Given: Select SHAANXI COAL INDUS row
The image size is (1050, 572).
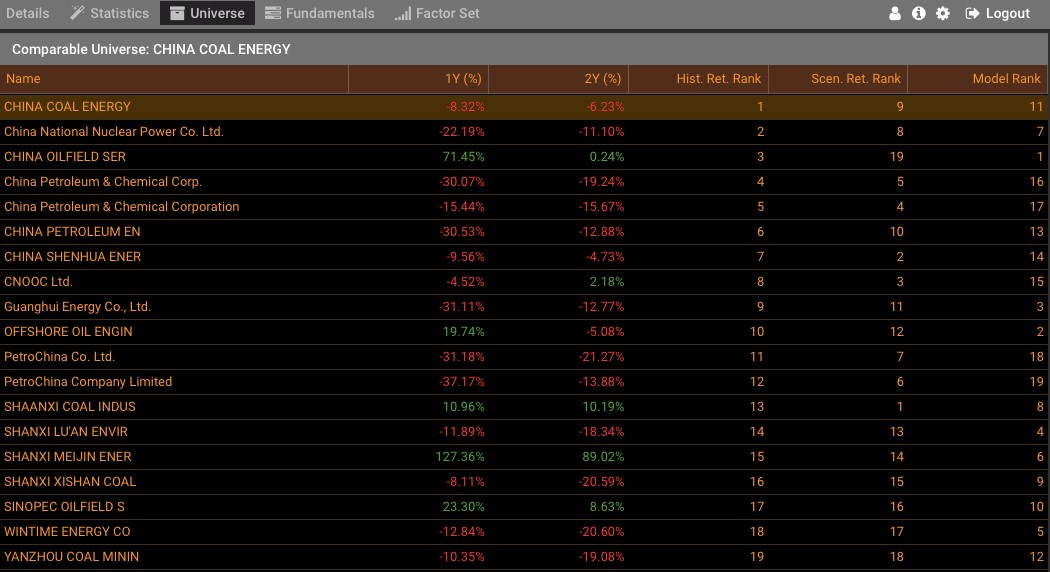Looking at the screenshot, I should pos(525,407).
